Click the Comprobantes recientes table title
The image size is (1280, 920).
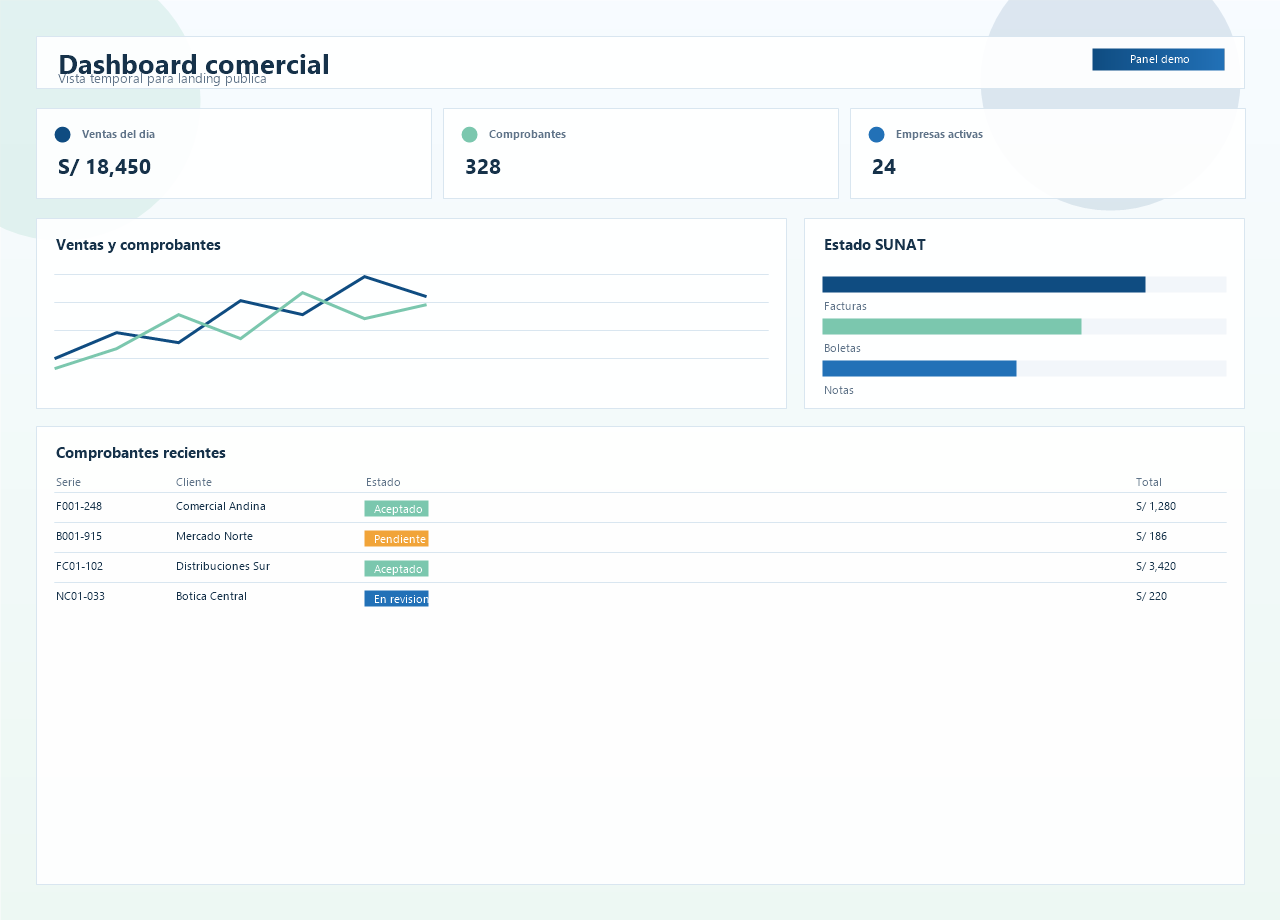point(141,453)
